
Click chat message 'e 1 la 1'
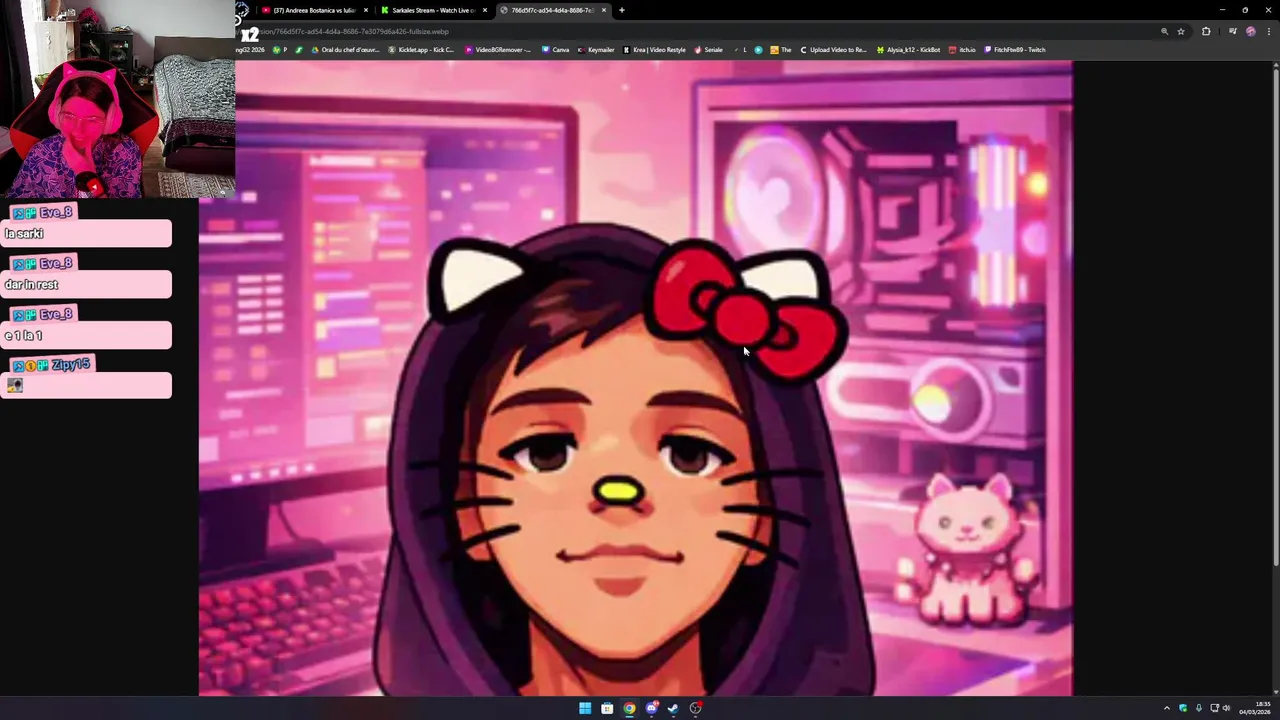coord(86,336)
